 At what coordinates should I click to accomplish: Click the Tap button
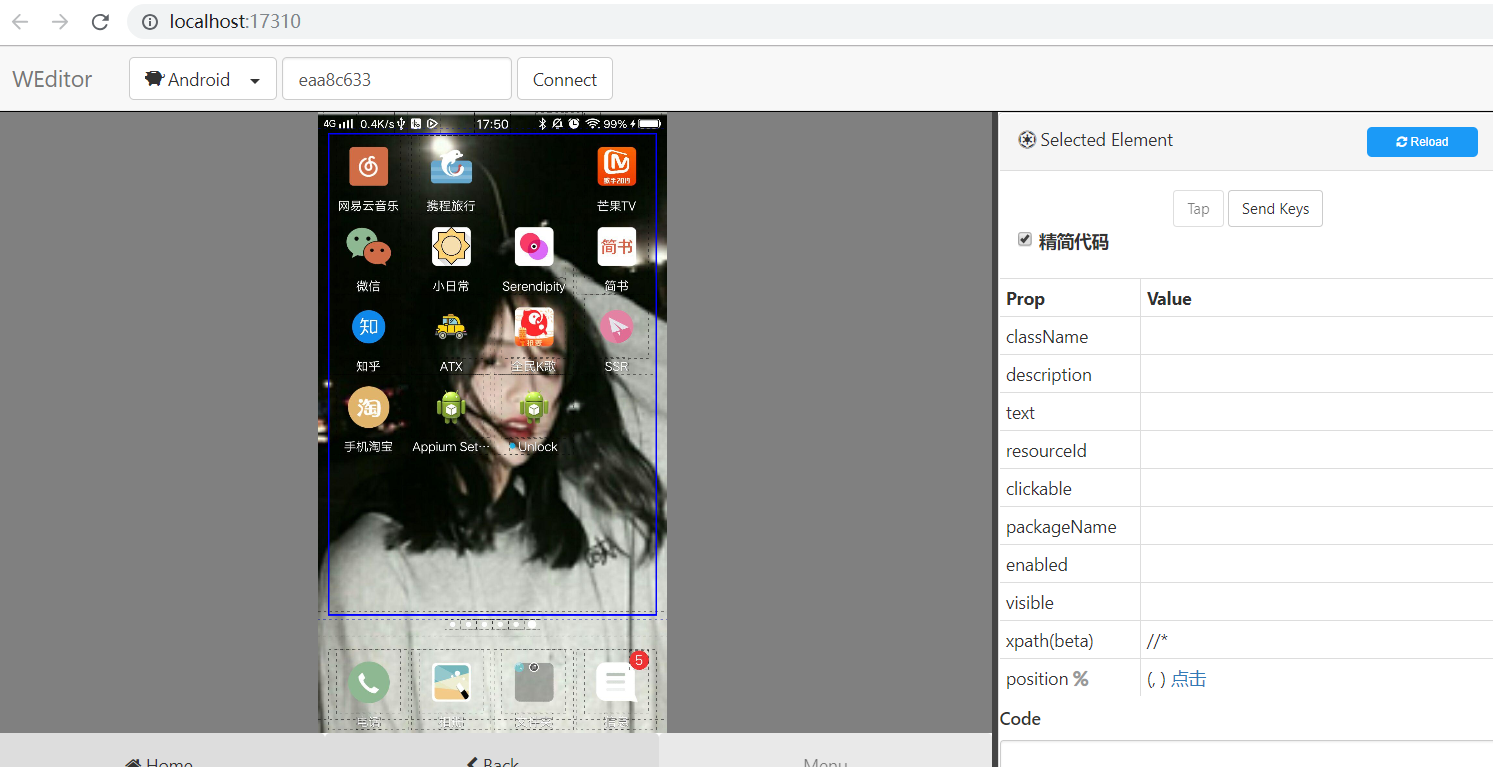[x=1198, y=208]
